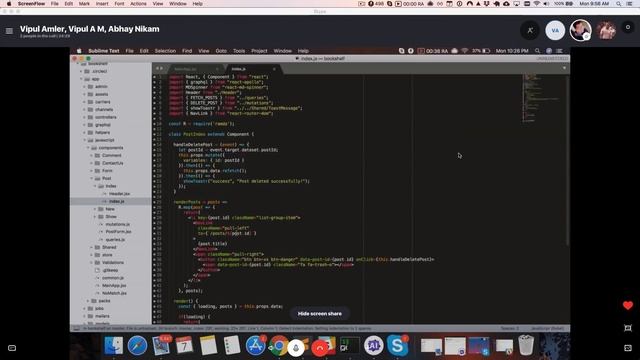Open the chat icon at bottom left
The width and height of the screenshot is (640, 360).
(12, 348)
